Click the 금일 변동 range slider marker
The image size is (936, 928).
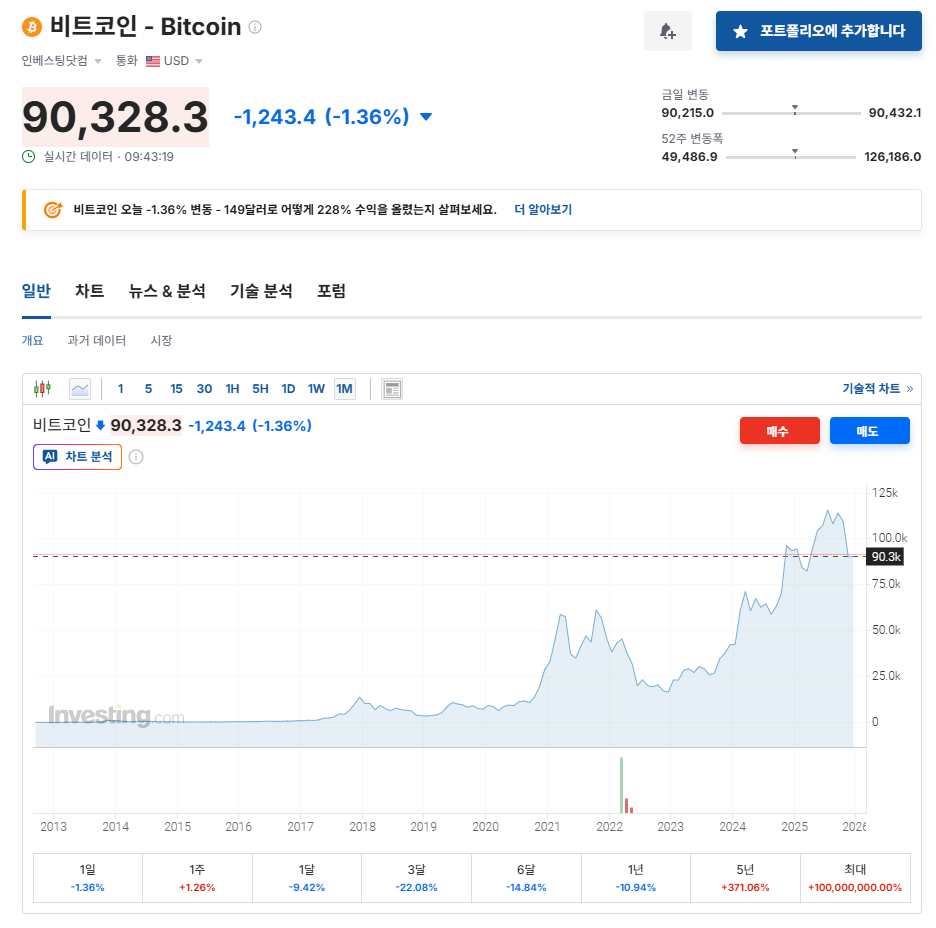(x=795, y=109)
